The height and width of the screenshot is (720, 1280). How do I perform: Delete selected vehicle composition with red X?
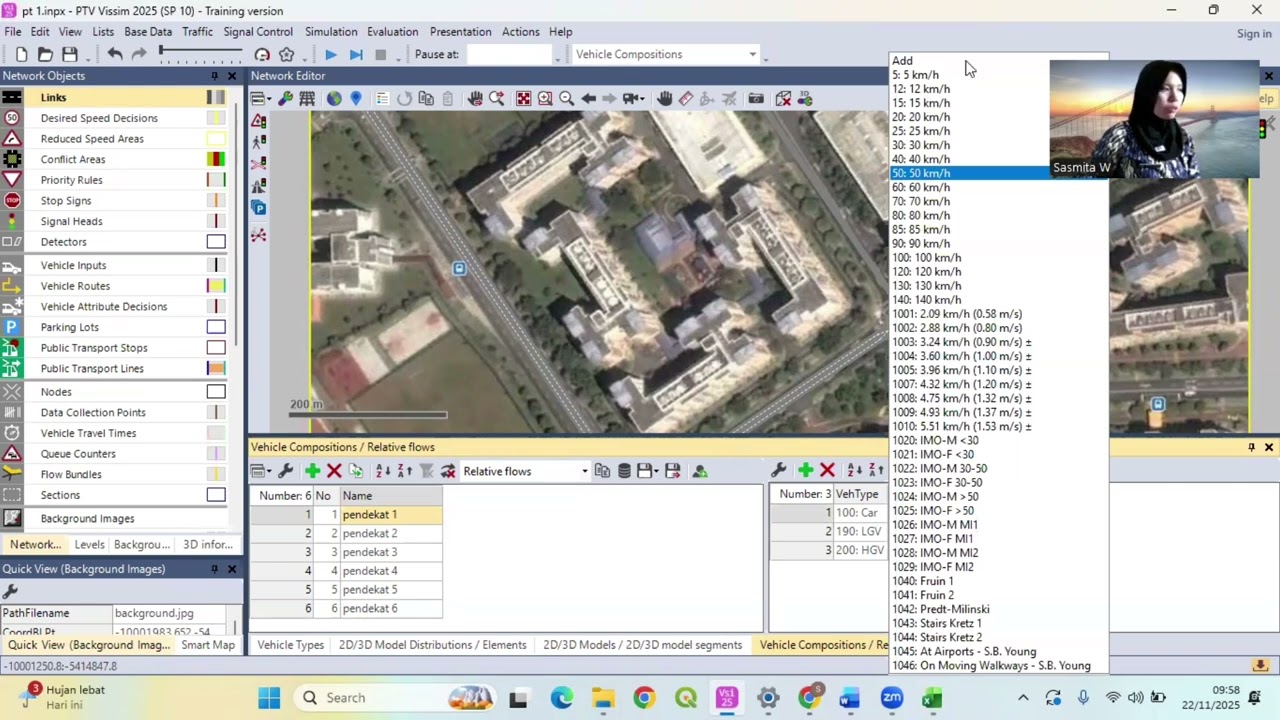334,471
